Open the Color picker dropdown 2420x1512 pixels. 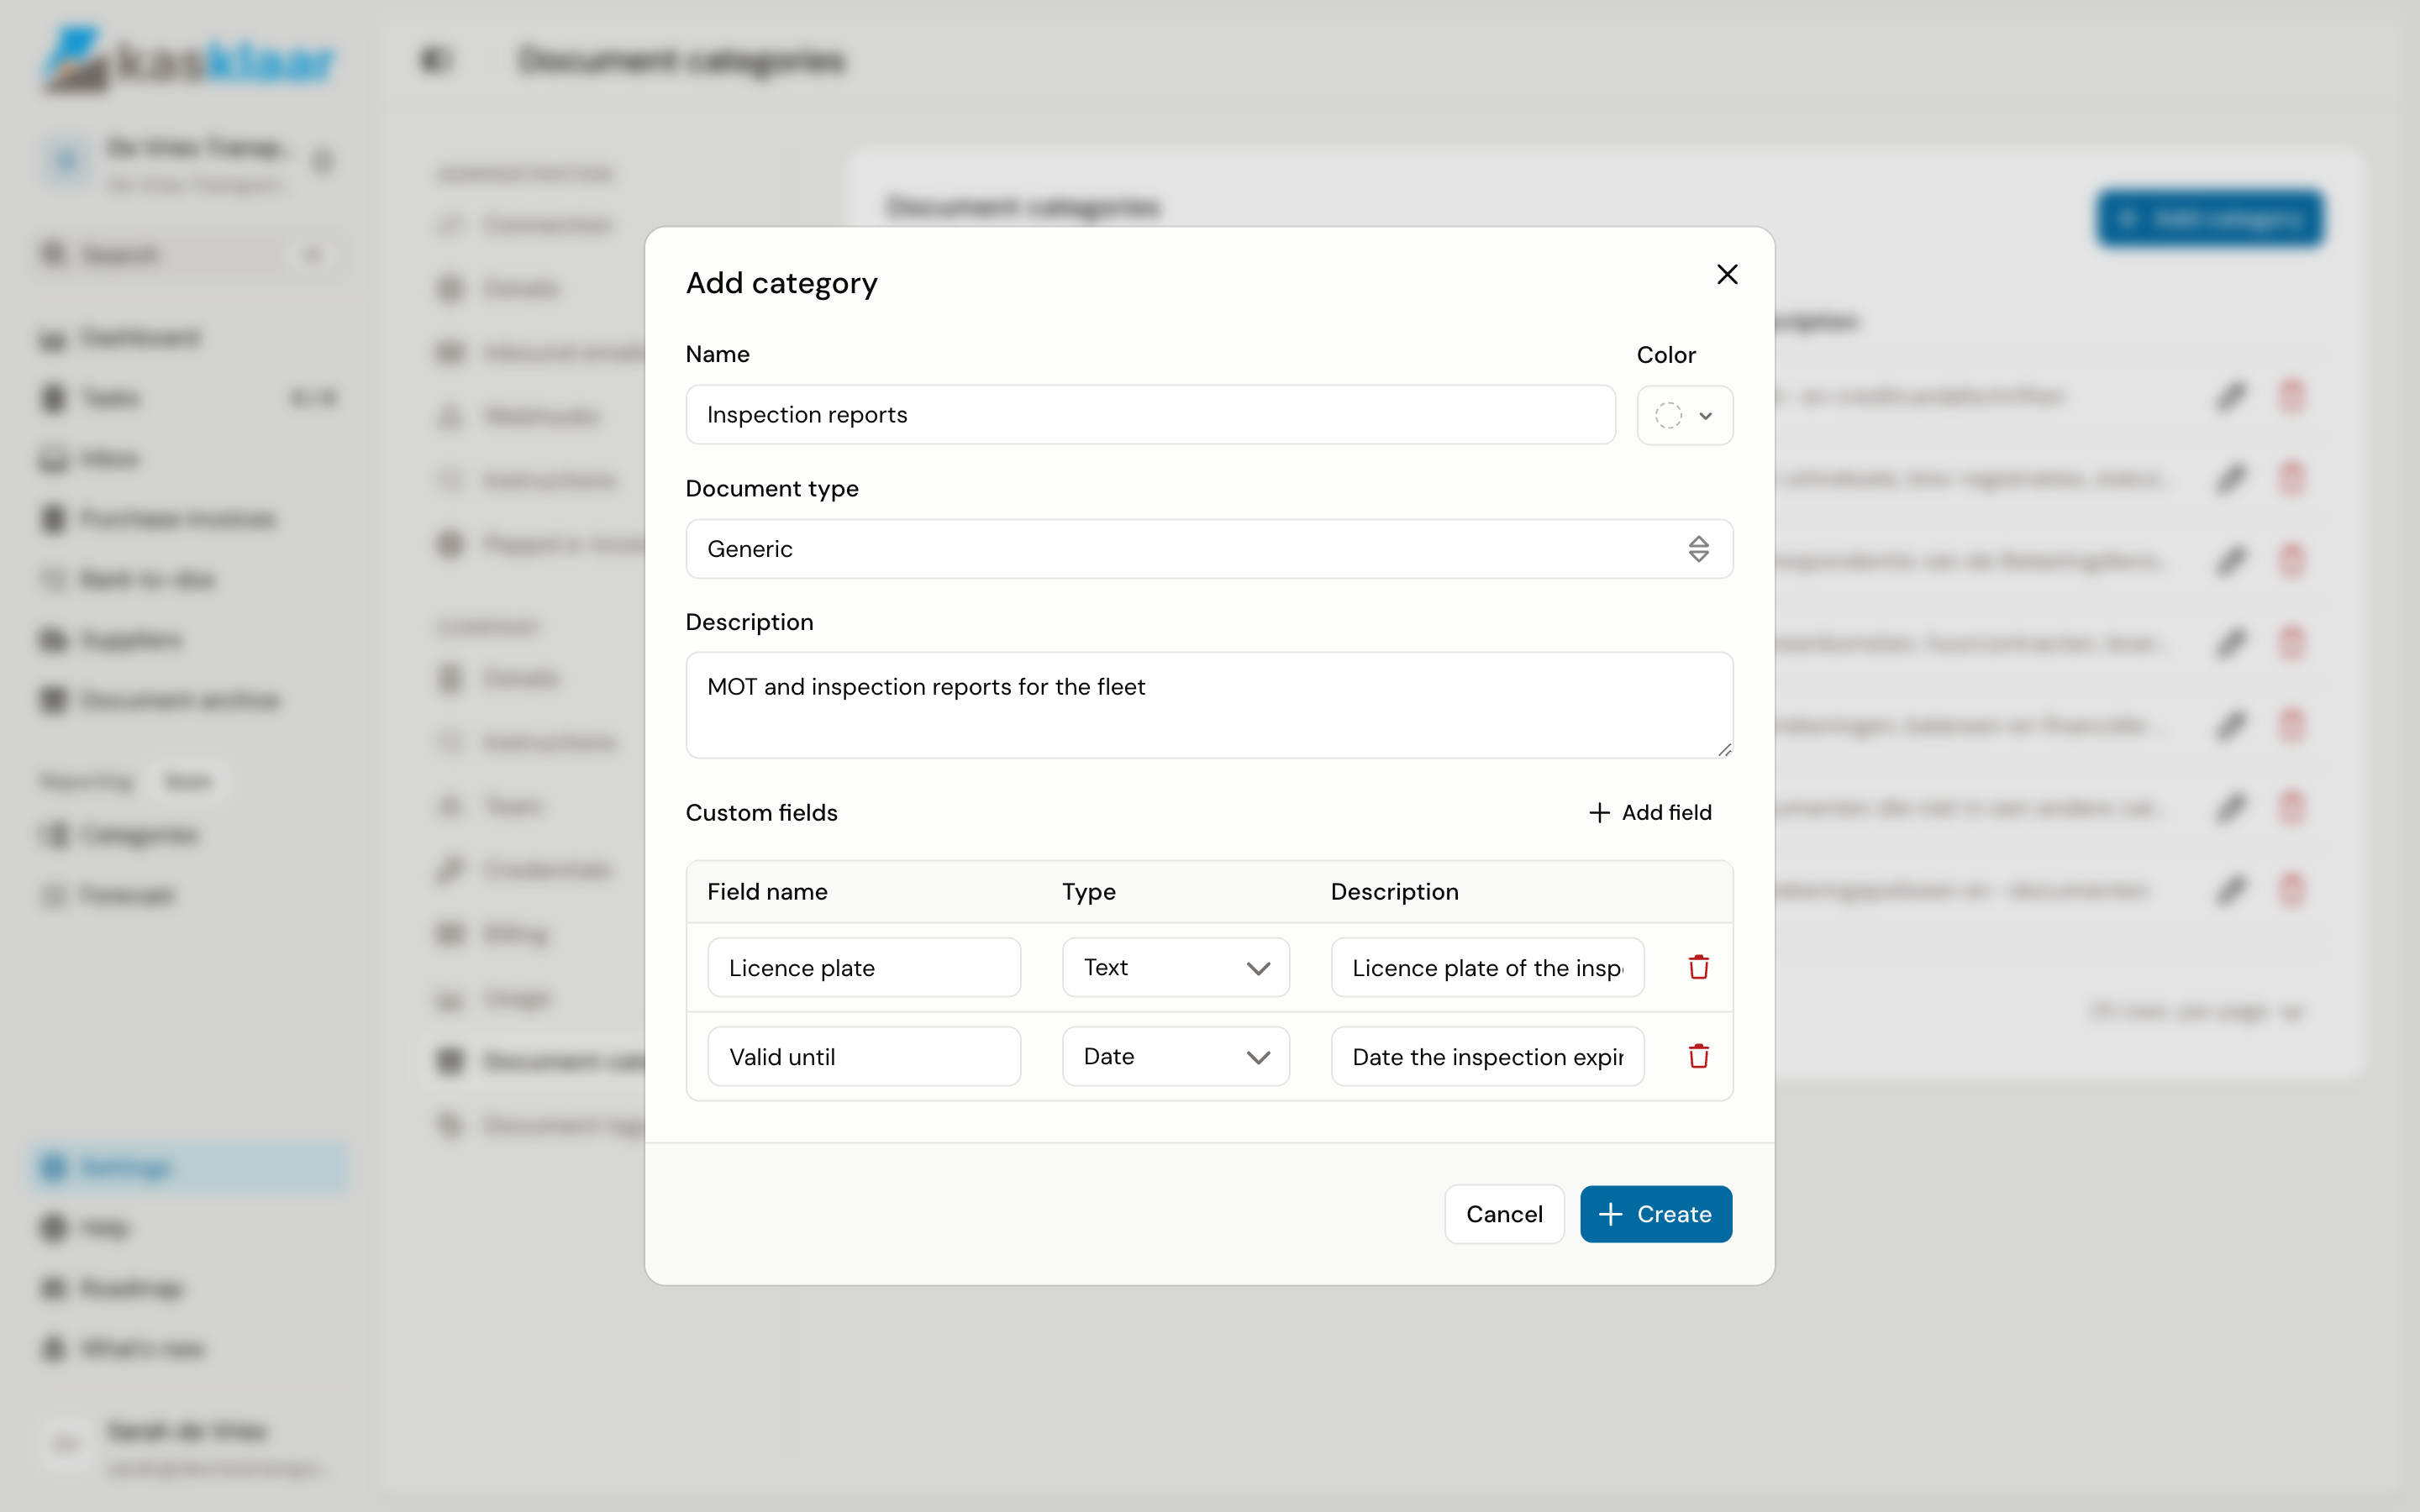click(1684, 415)
